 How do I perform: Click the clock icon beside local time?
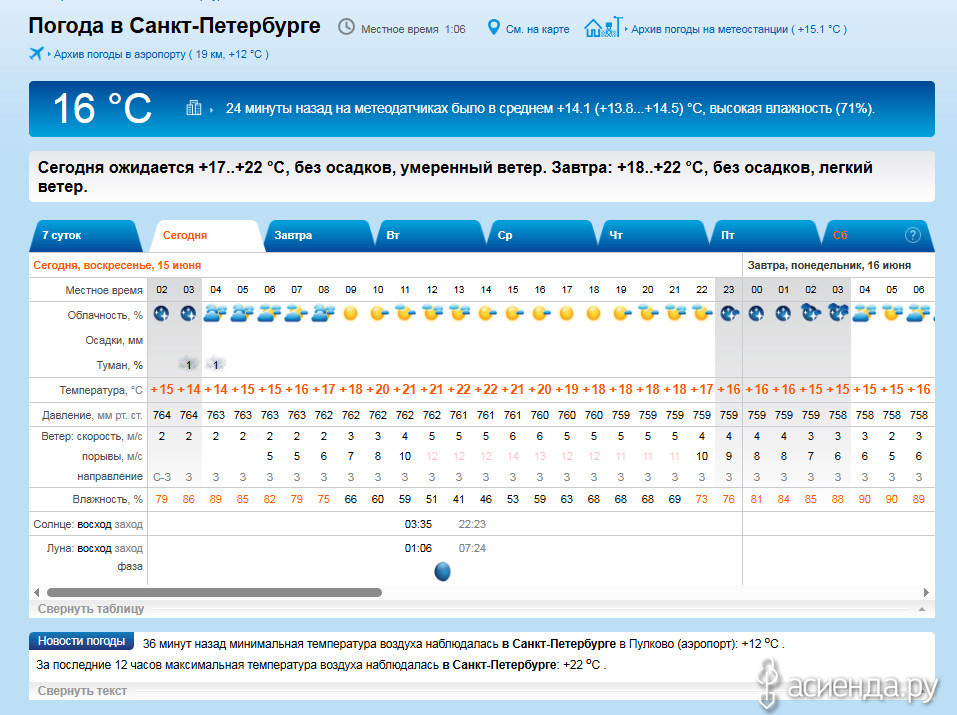pyautogui.click(x=346, y=27)
